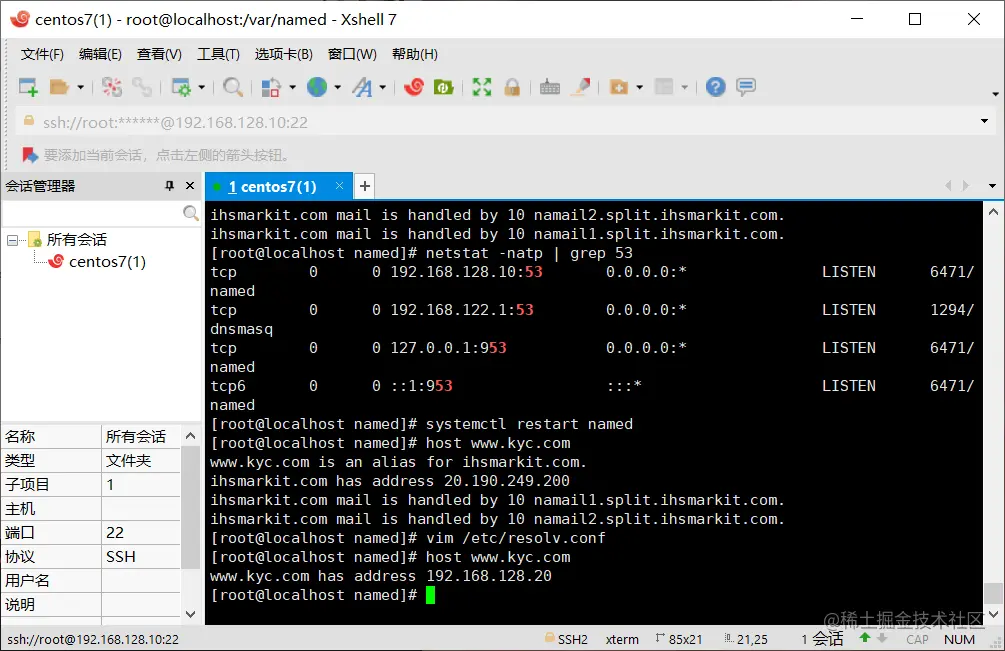Toggle full screen with green arrows icon
This screenshot has width=1005, height=651.
[482, 87]
